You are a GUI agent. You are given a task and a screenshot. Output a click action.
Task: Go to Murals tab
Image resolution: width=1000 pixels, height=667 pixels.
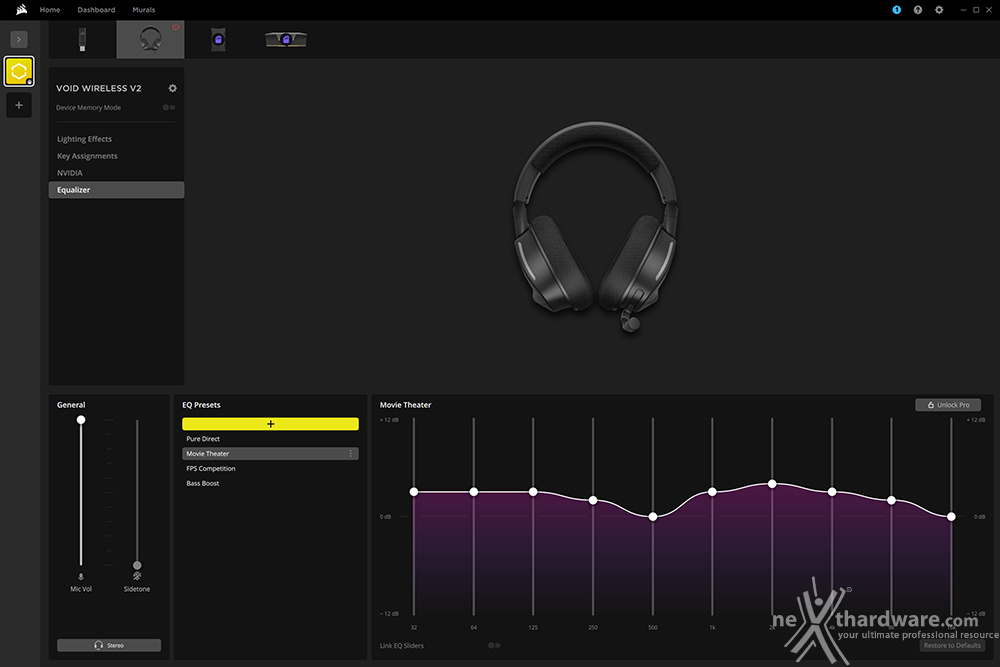[x=143, y=10]
